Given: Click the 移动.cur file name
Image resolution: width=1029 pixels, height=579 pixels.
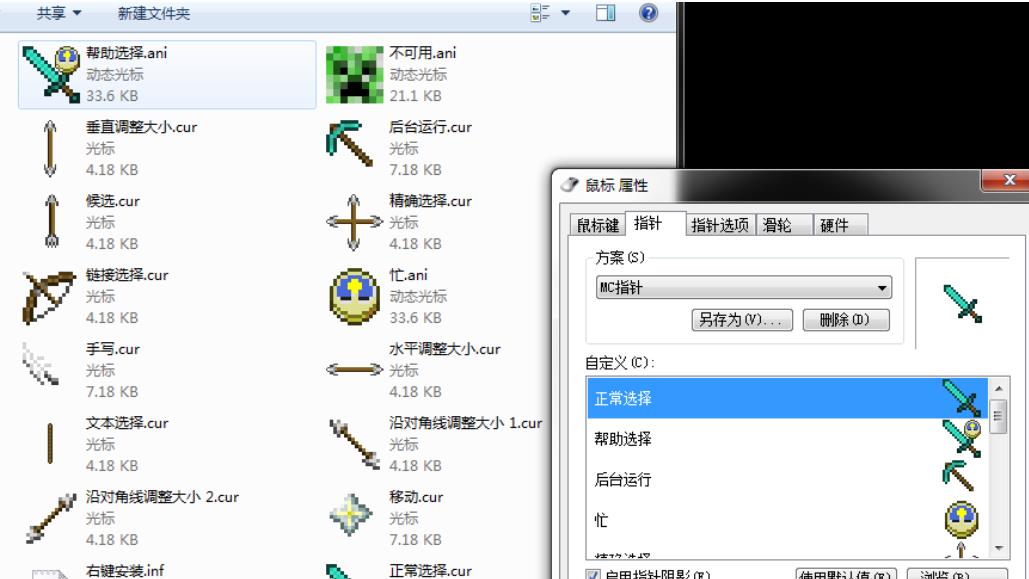Looking at the screenshot, I should tap(416, 498).
